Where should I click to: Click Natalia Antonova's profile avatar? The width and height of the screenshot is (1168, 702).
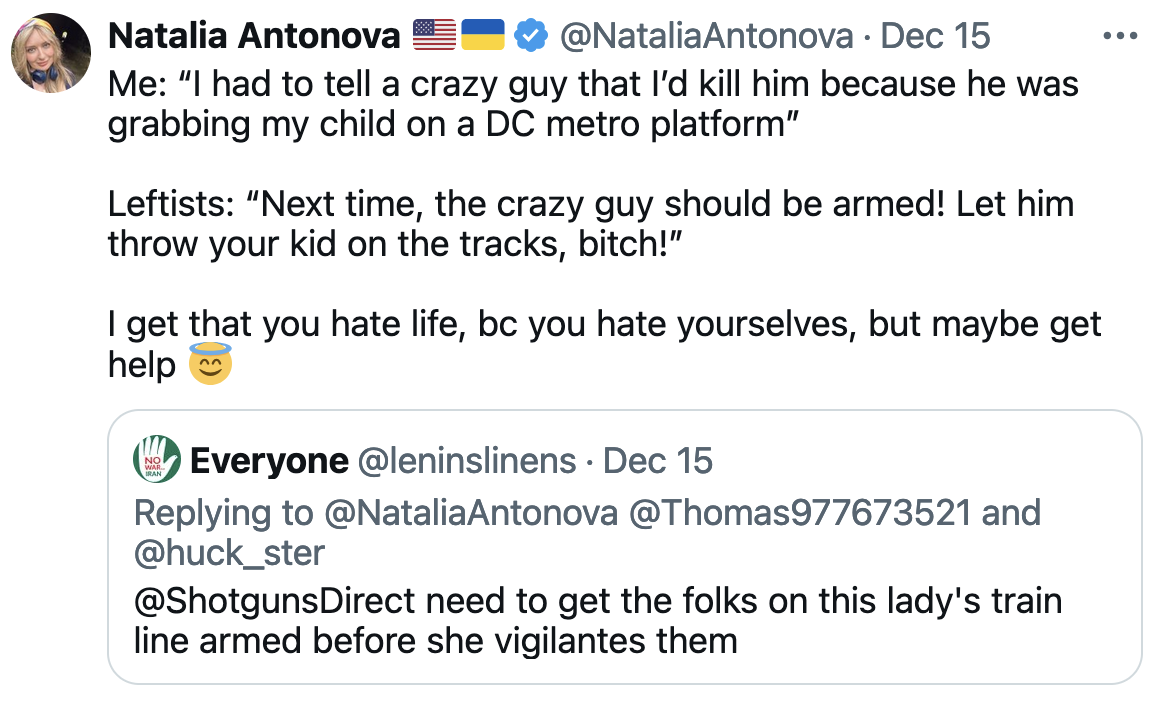(x=51, y=53)
